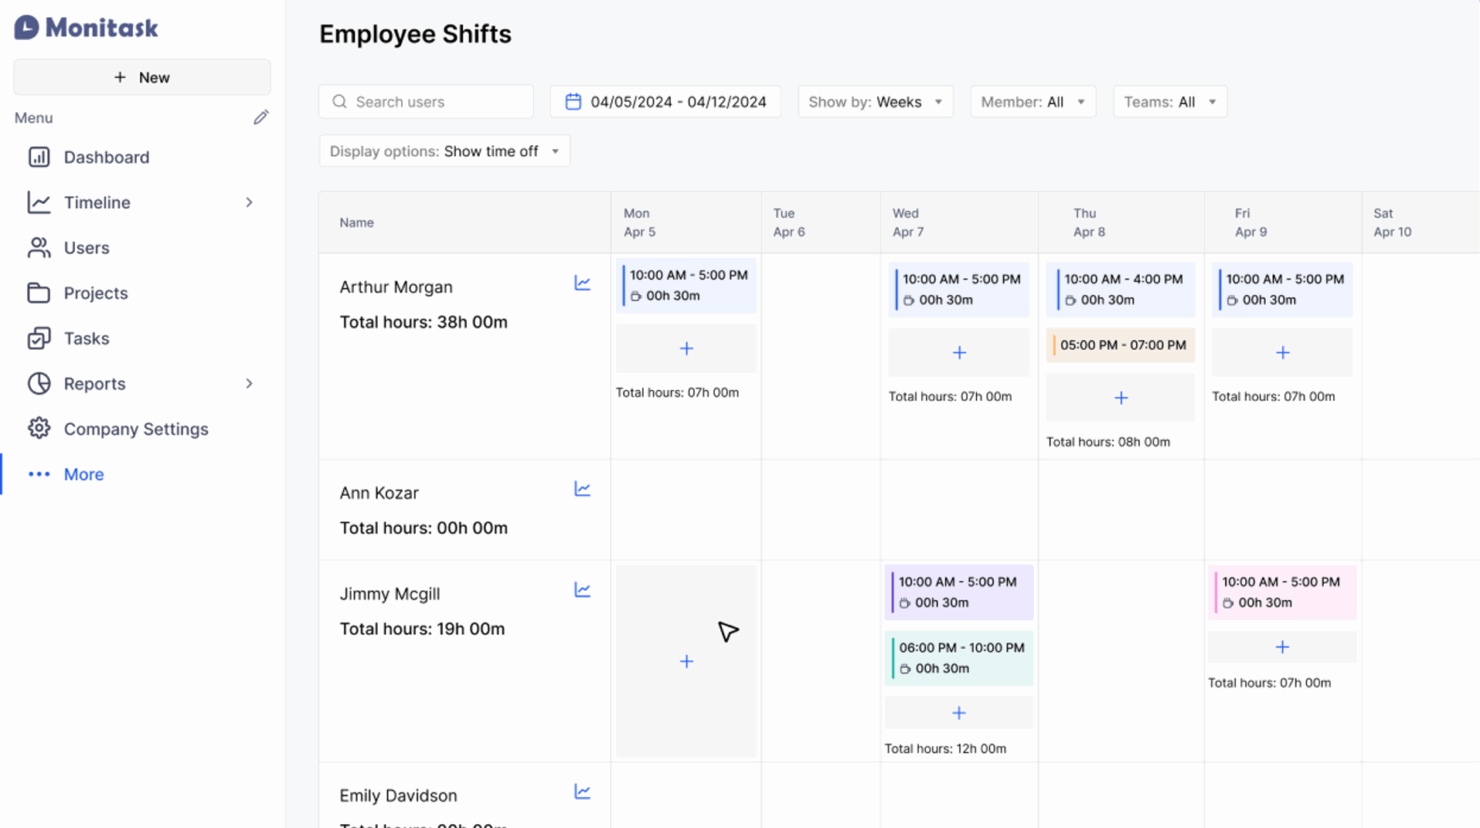Open Jimmy Mcgill's Friday pink 10:00 AM shift
The height and width of the screenshot is (828, 1480).
click(1282, 592)
